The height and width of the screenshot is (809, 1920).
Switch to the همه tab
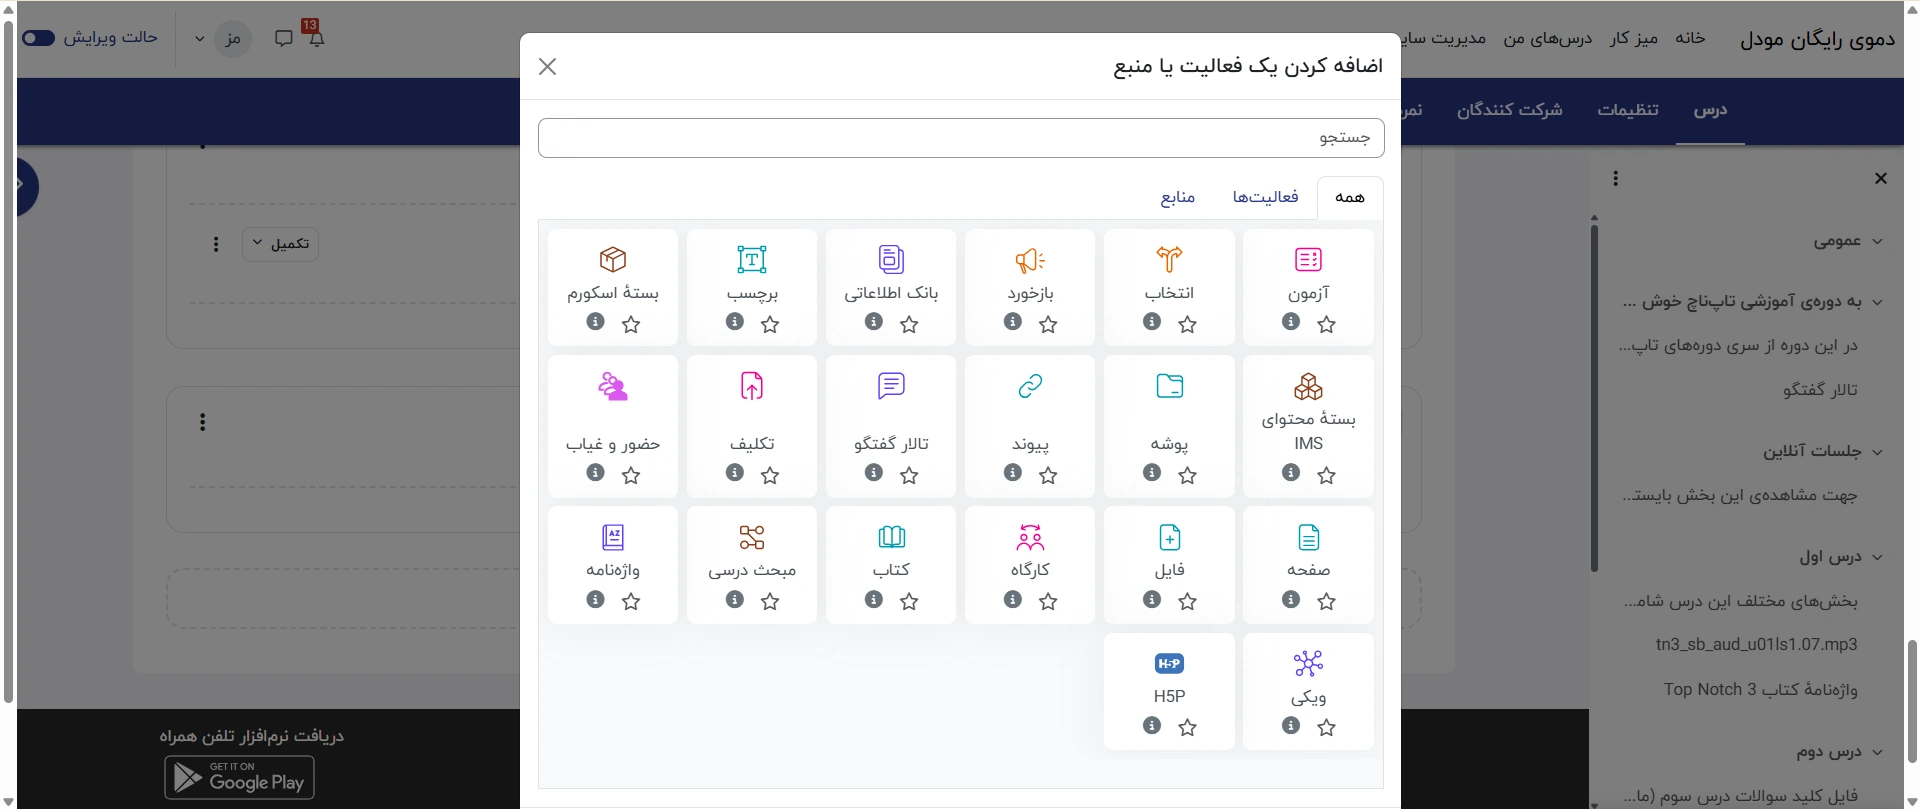coord(1350,197)
